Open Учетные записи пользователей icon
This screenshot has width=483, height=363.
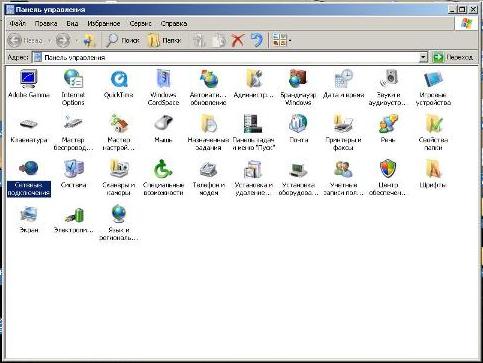[343, 169]
